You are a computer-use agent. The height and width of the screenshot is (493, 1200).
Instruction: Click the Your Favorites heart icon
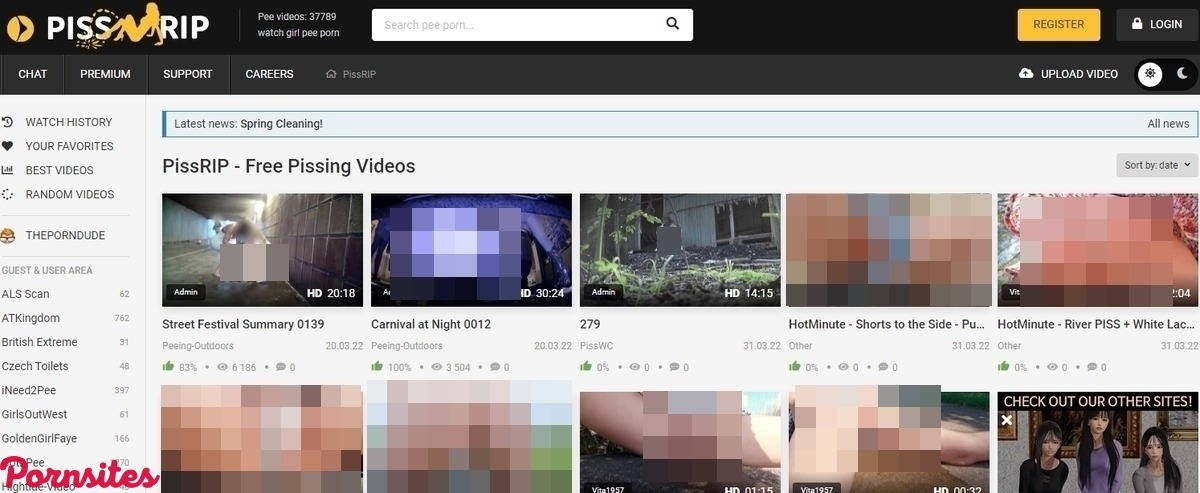7,146
